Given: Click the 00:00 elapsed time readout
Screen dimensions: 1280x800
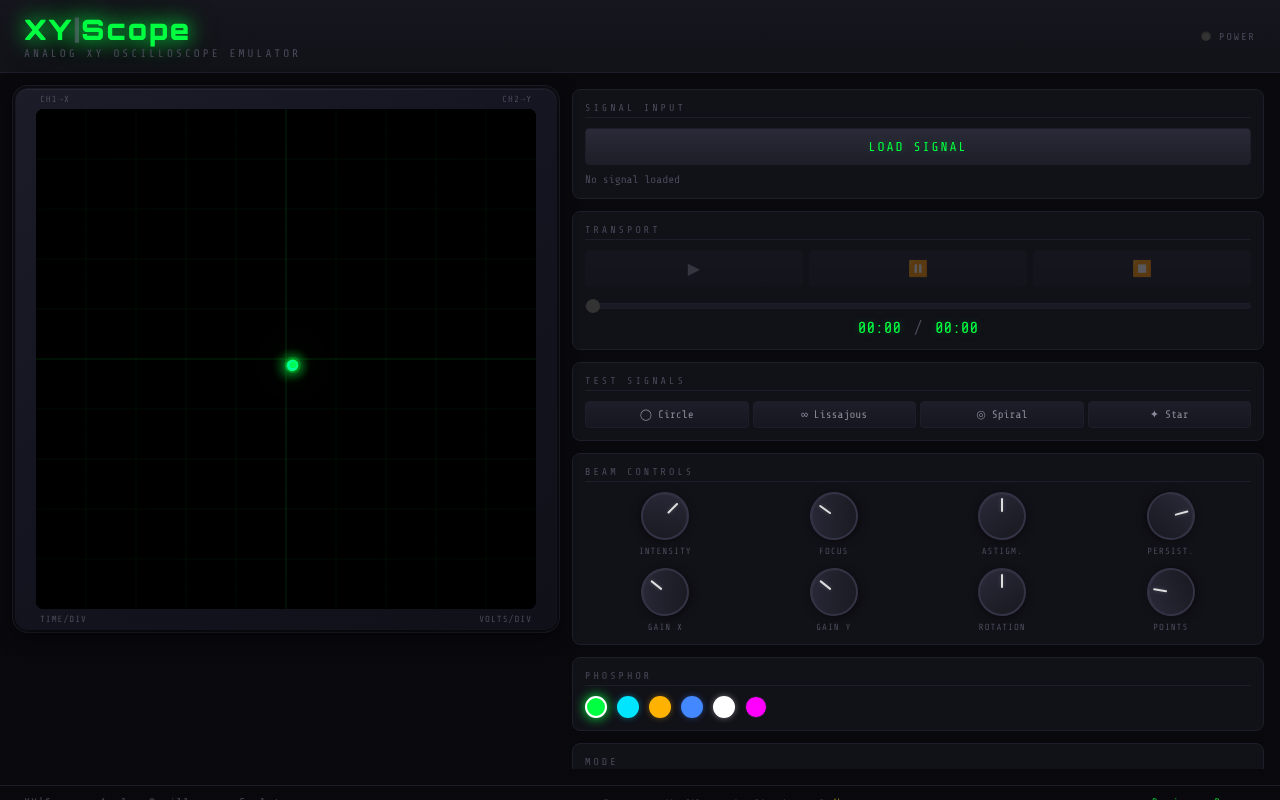Looking at the screenshot, I should (879, 328).
